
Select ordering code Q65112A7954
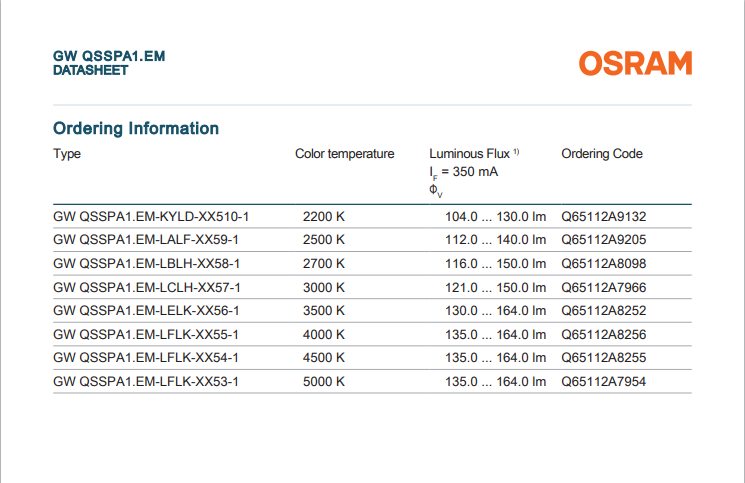[604, 381]
